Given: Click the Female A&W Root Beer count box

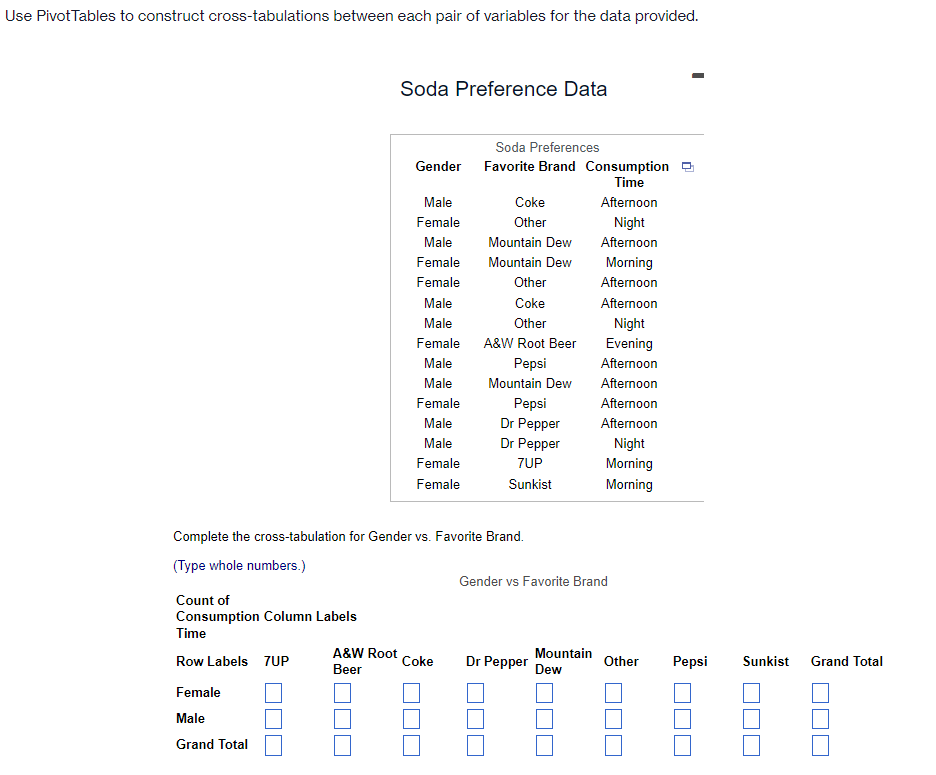Looking at the screenshot, I should point(342,692).
